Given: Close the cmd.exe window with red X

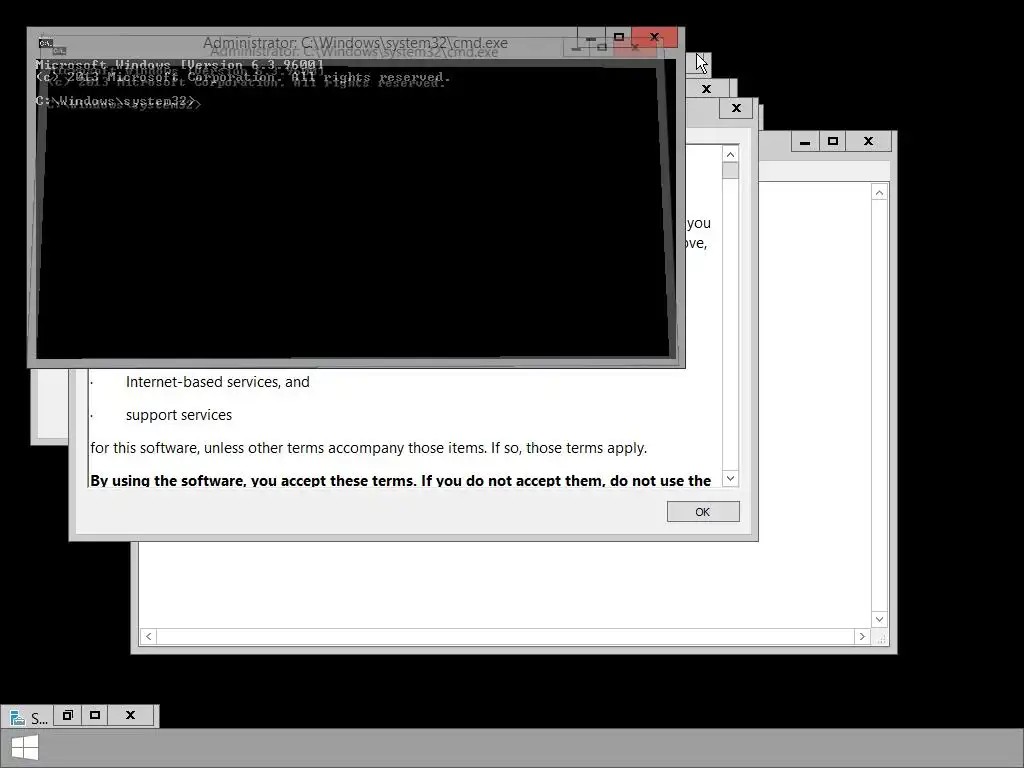Looking at the screenshot, I should tap(654, 37).
